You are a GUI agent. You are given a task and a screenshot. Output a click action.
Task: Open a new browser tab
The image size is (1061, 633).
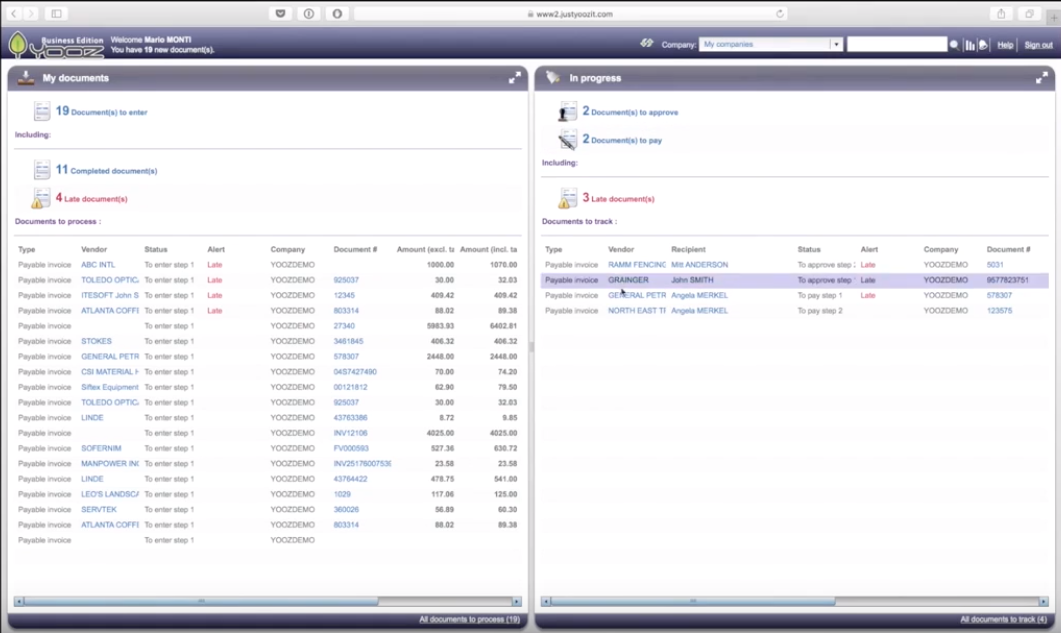(1054, 17)
